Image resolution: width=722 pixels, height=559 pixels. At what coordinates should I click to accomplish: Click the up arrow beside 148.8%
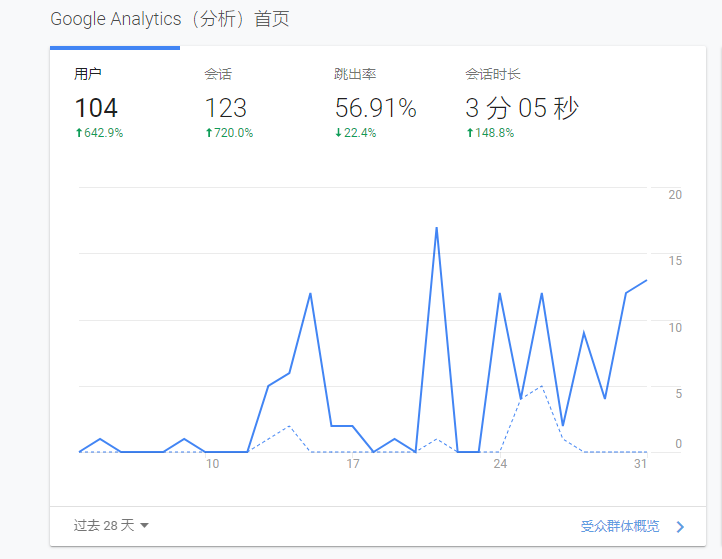[x=470, y=133]
